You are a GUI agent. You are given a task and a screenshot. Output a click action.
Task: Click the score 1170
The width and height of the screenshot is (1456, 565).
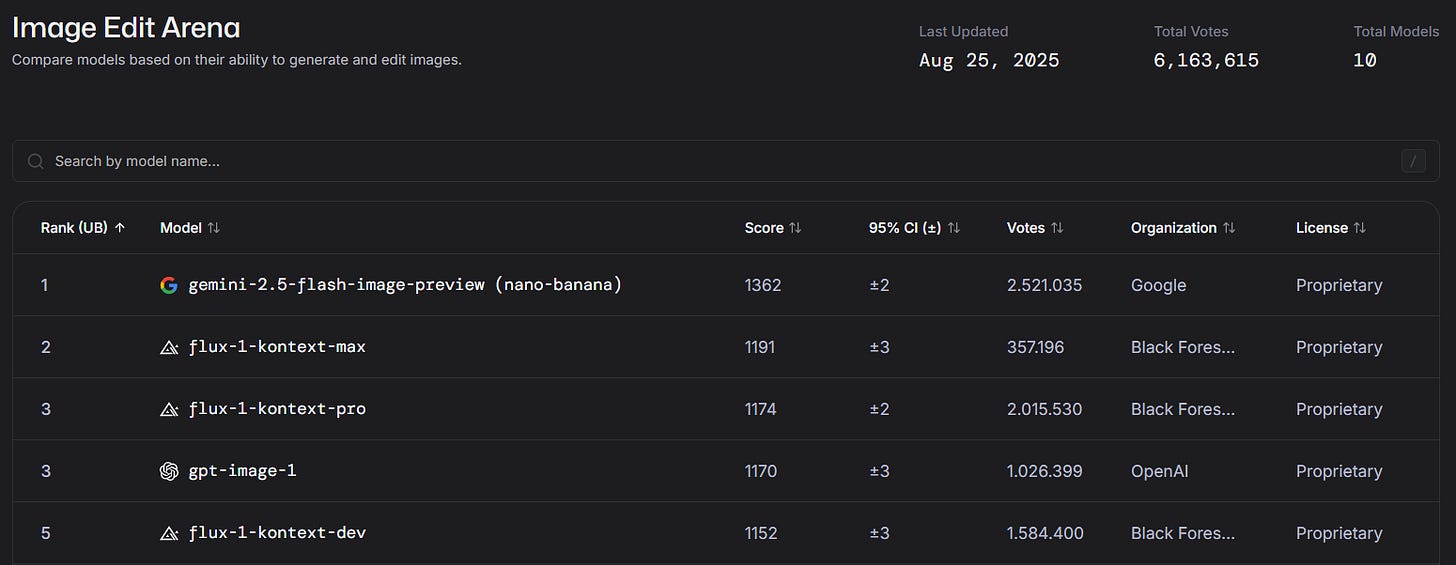[x=761, y=471]
